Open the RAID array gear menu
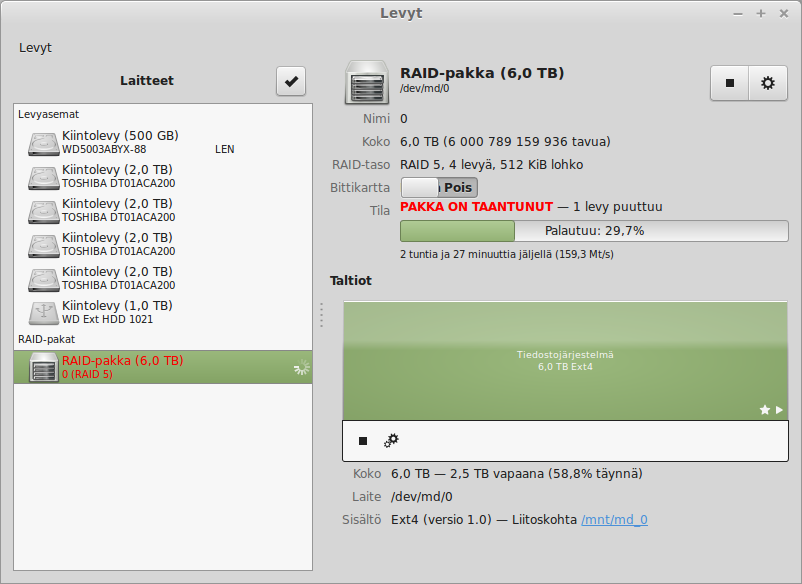This screenshot has height=584, width=802. click(x=768, y=84)
